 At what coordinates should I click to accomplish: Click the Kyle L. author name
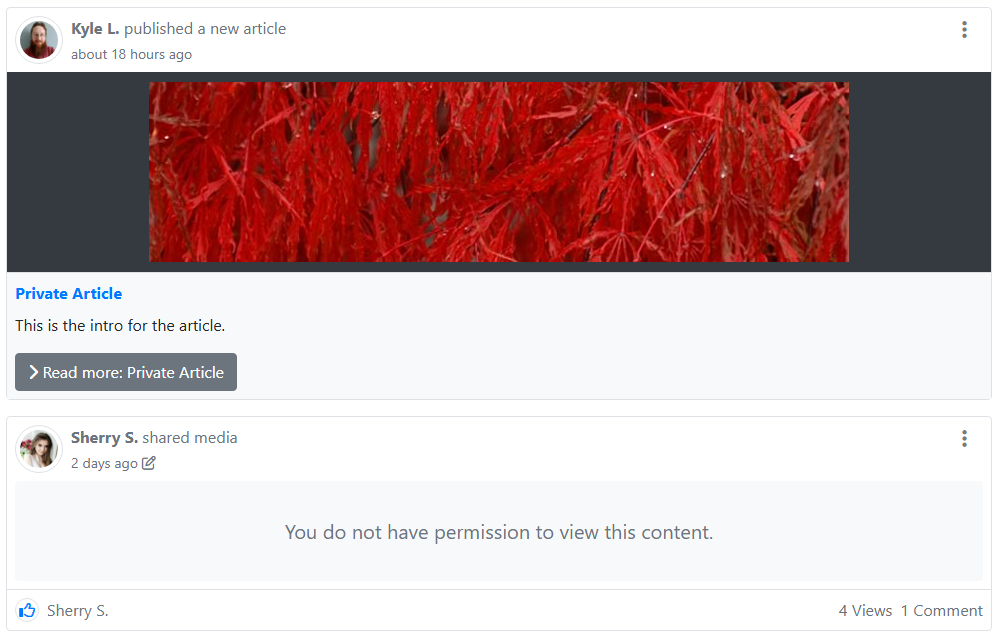pos(95,29)
